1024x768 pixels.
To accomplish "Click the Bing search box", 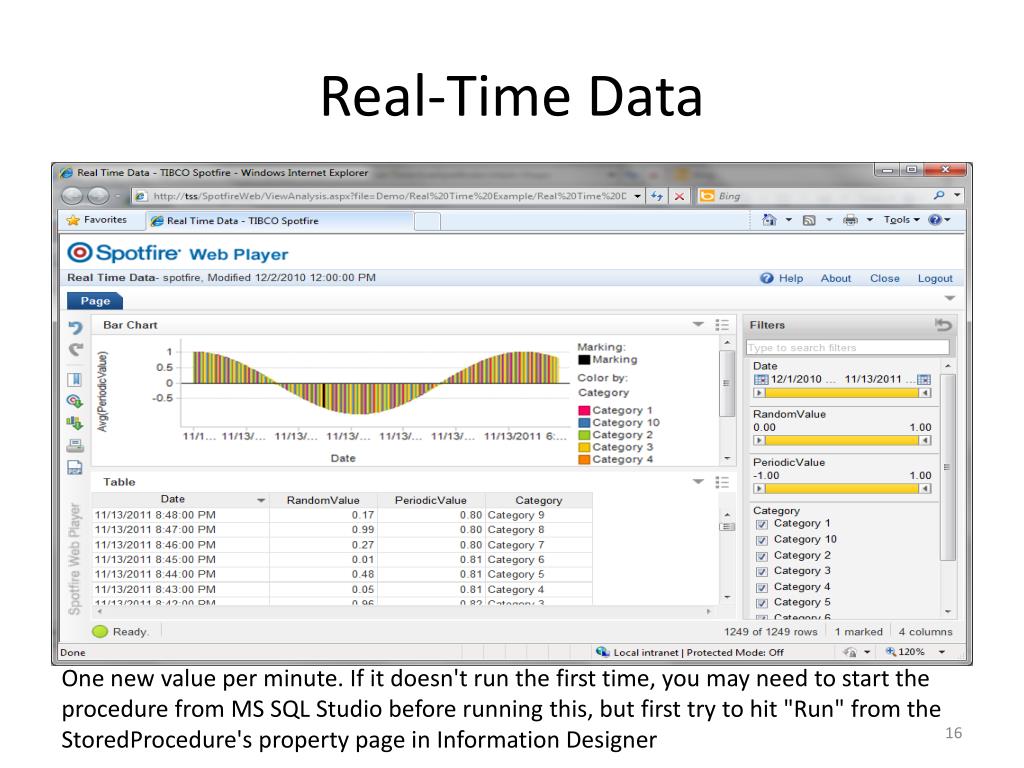I will (823, 196).
